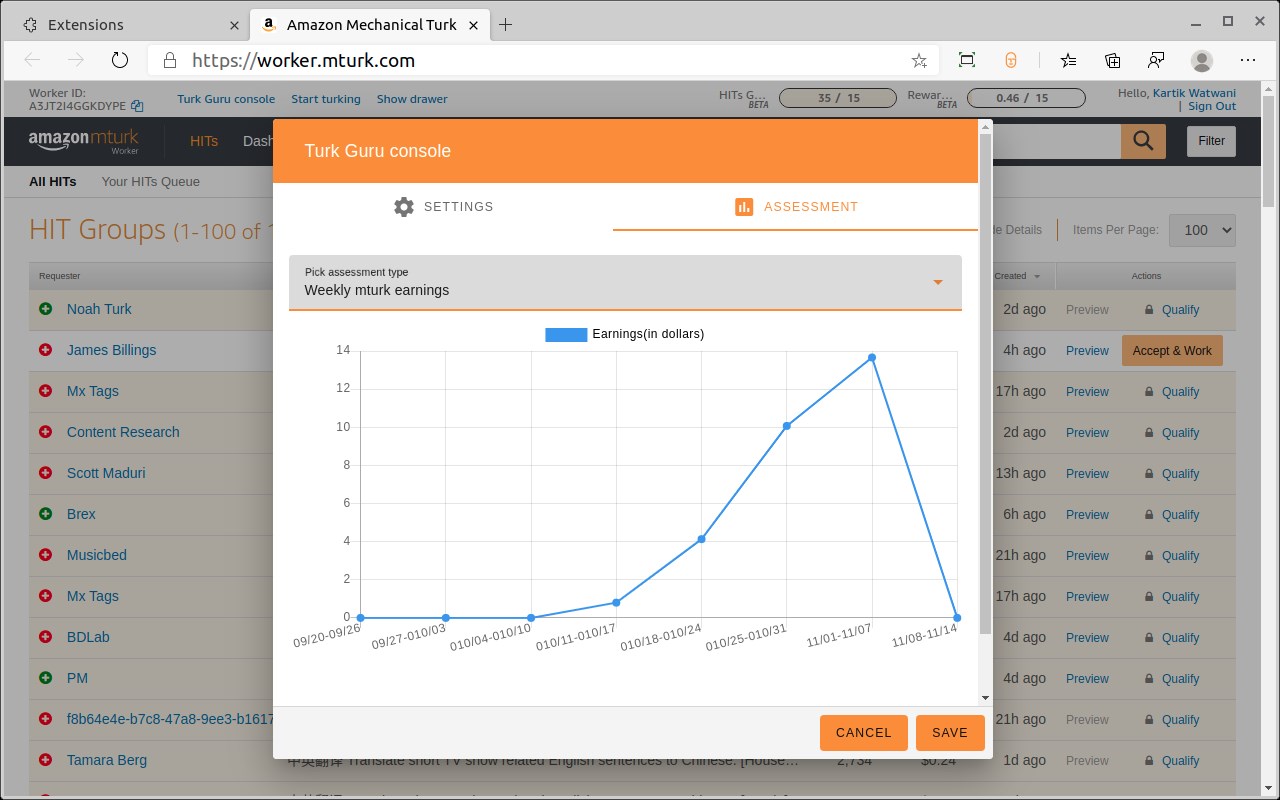Open the share feedback icon in the toolbar

1156,60
